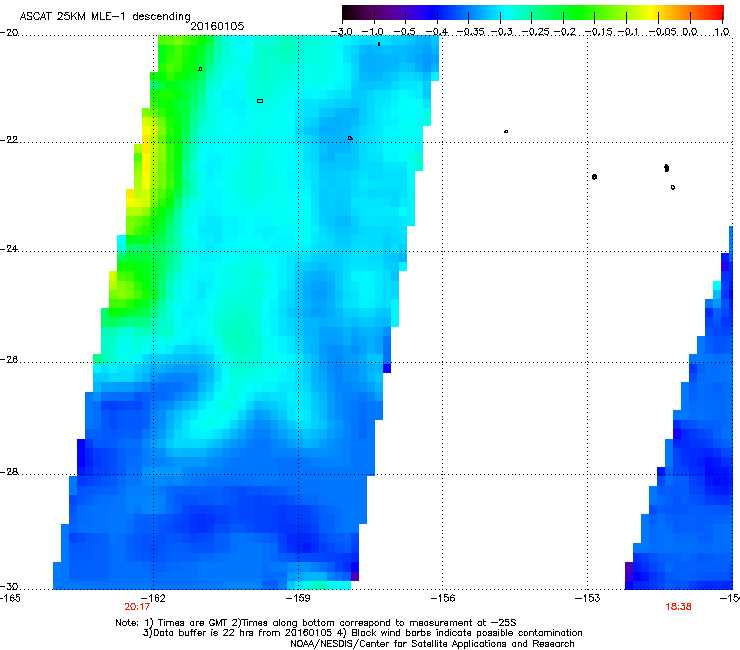Click the -0.1 colorbar label
The image size is (740, 650).
coord(628,32)
